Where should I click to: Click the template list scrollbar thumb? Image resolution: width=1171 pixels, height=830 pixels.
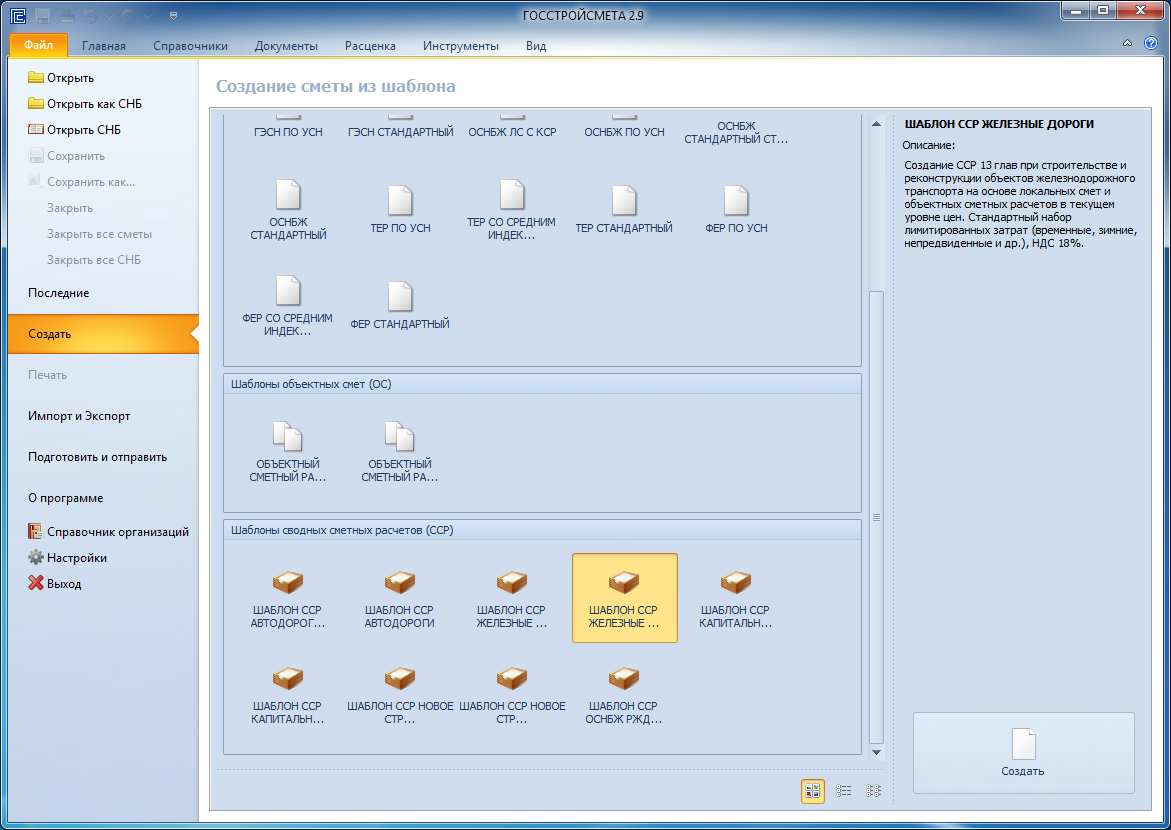click(876, 517)
